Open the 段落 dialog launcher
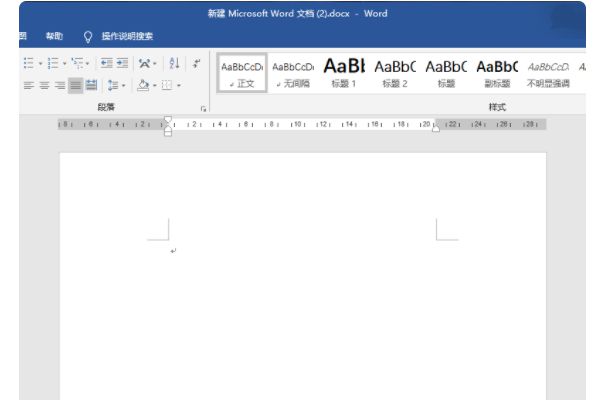The height and width of the screenshot is (400, 600). tap(203, 106)
